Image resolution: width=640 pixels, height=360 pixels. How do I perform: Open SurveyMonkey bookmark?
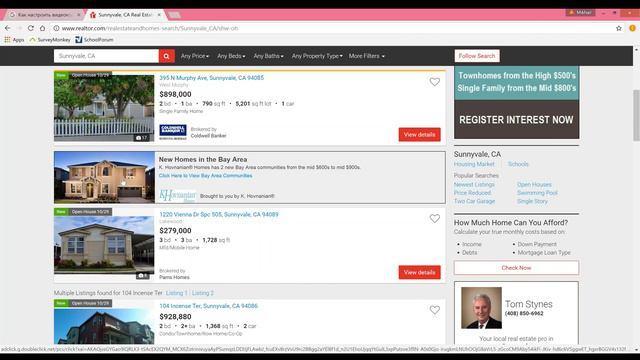(50, 40)
